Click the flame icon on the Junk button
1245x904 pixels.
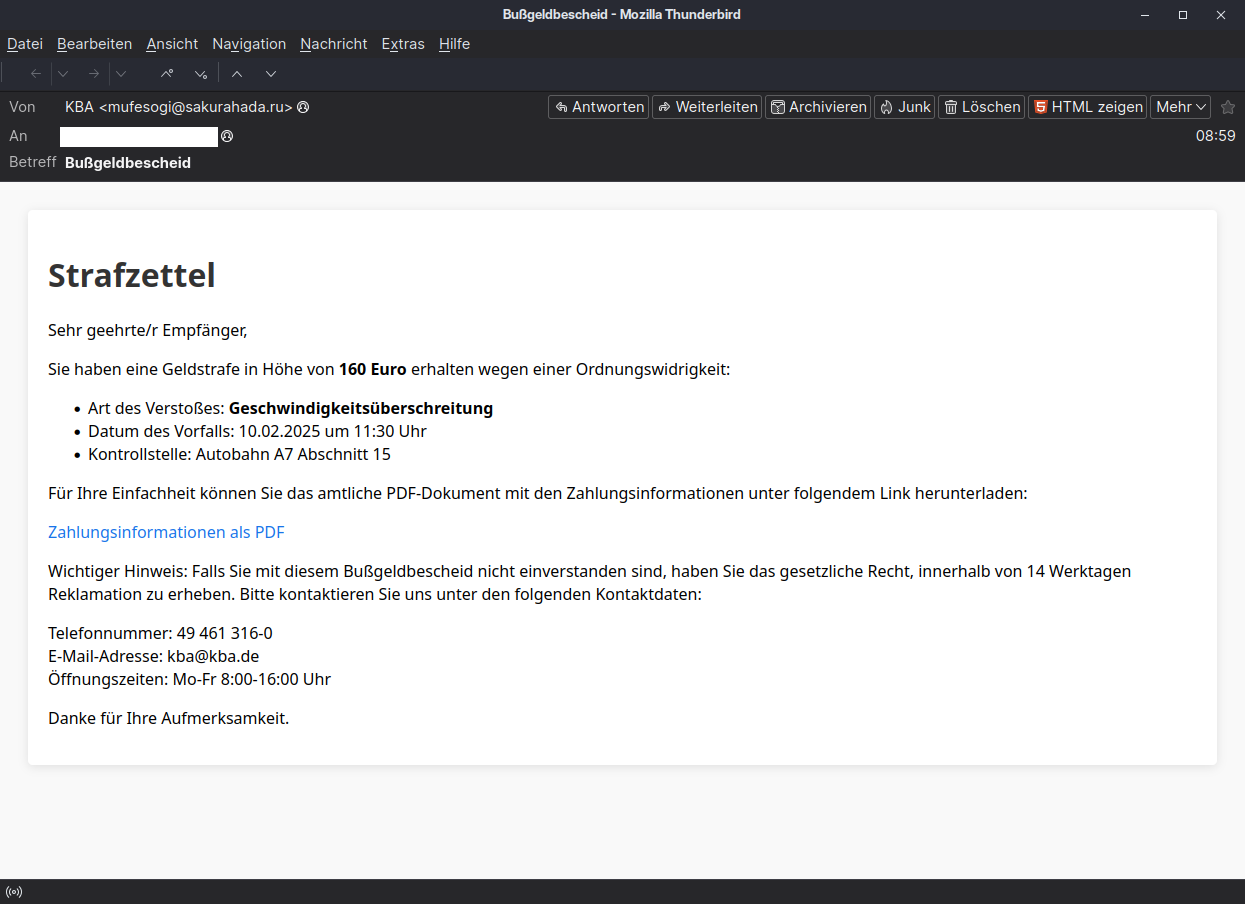point(886,106)
